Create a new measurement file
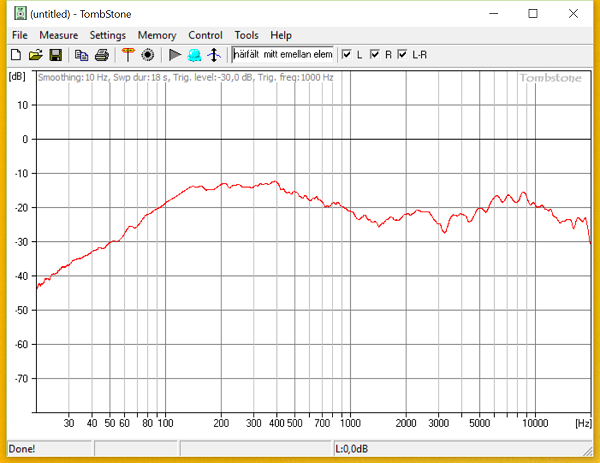 click(x=16, y=55)
